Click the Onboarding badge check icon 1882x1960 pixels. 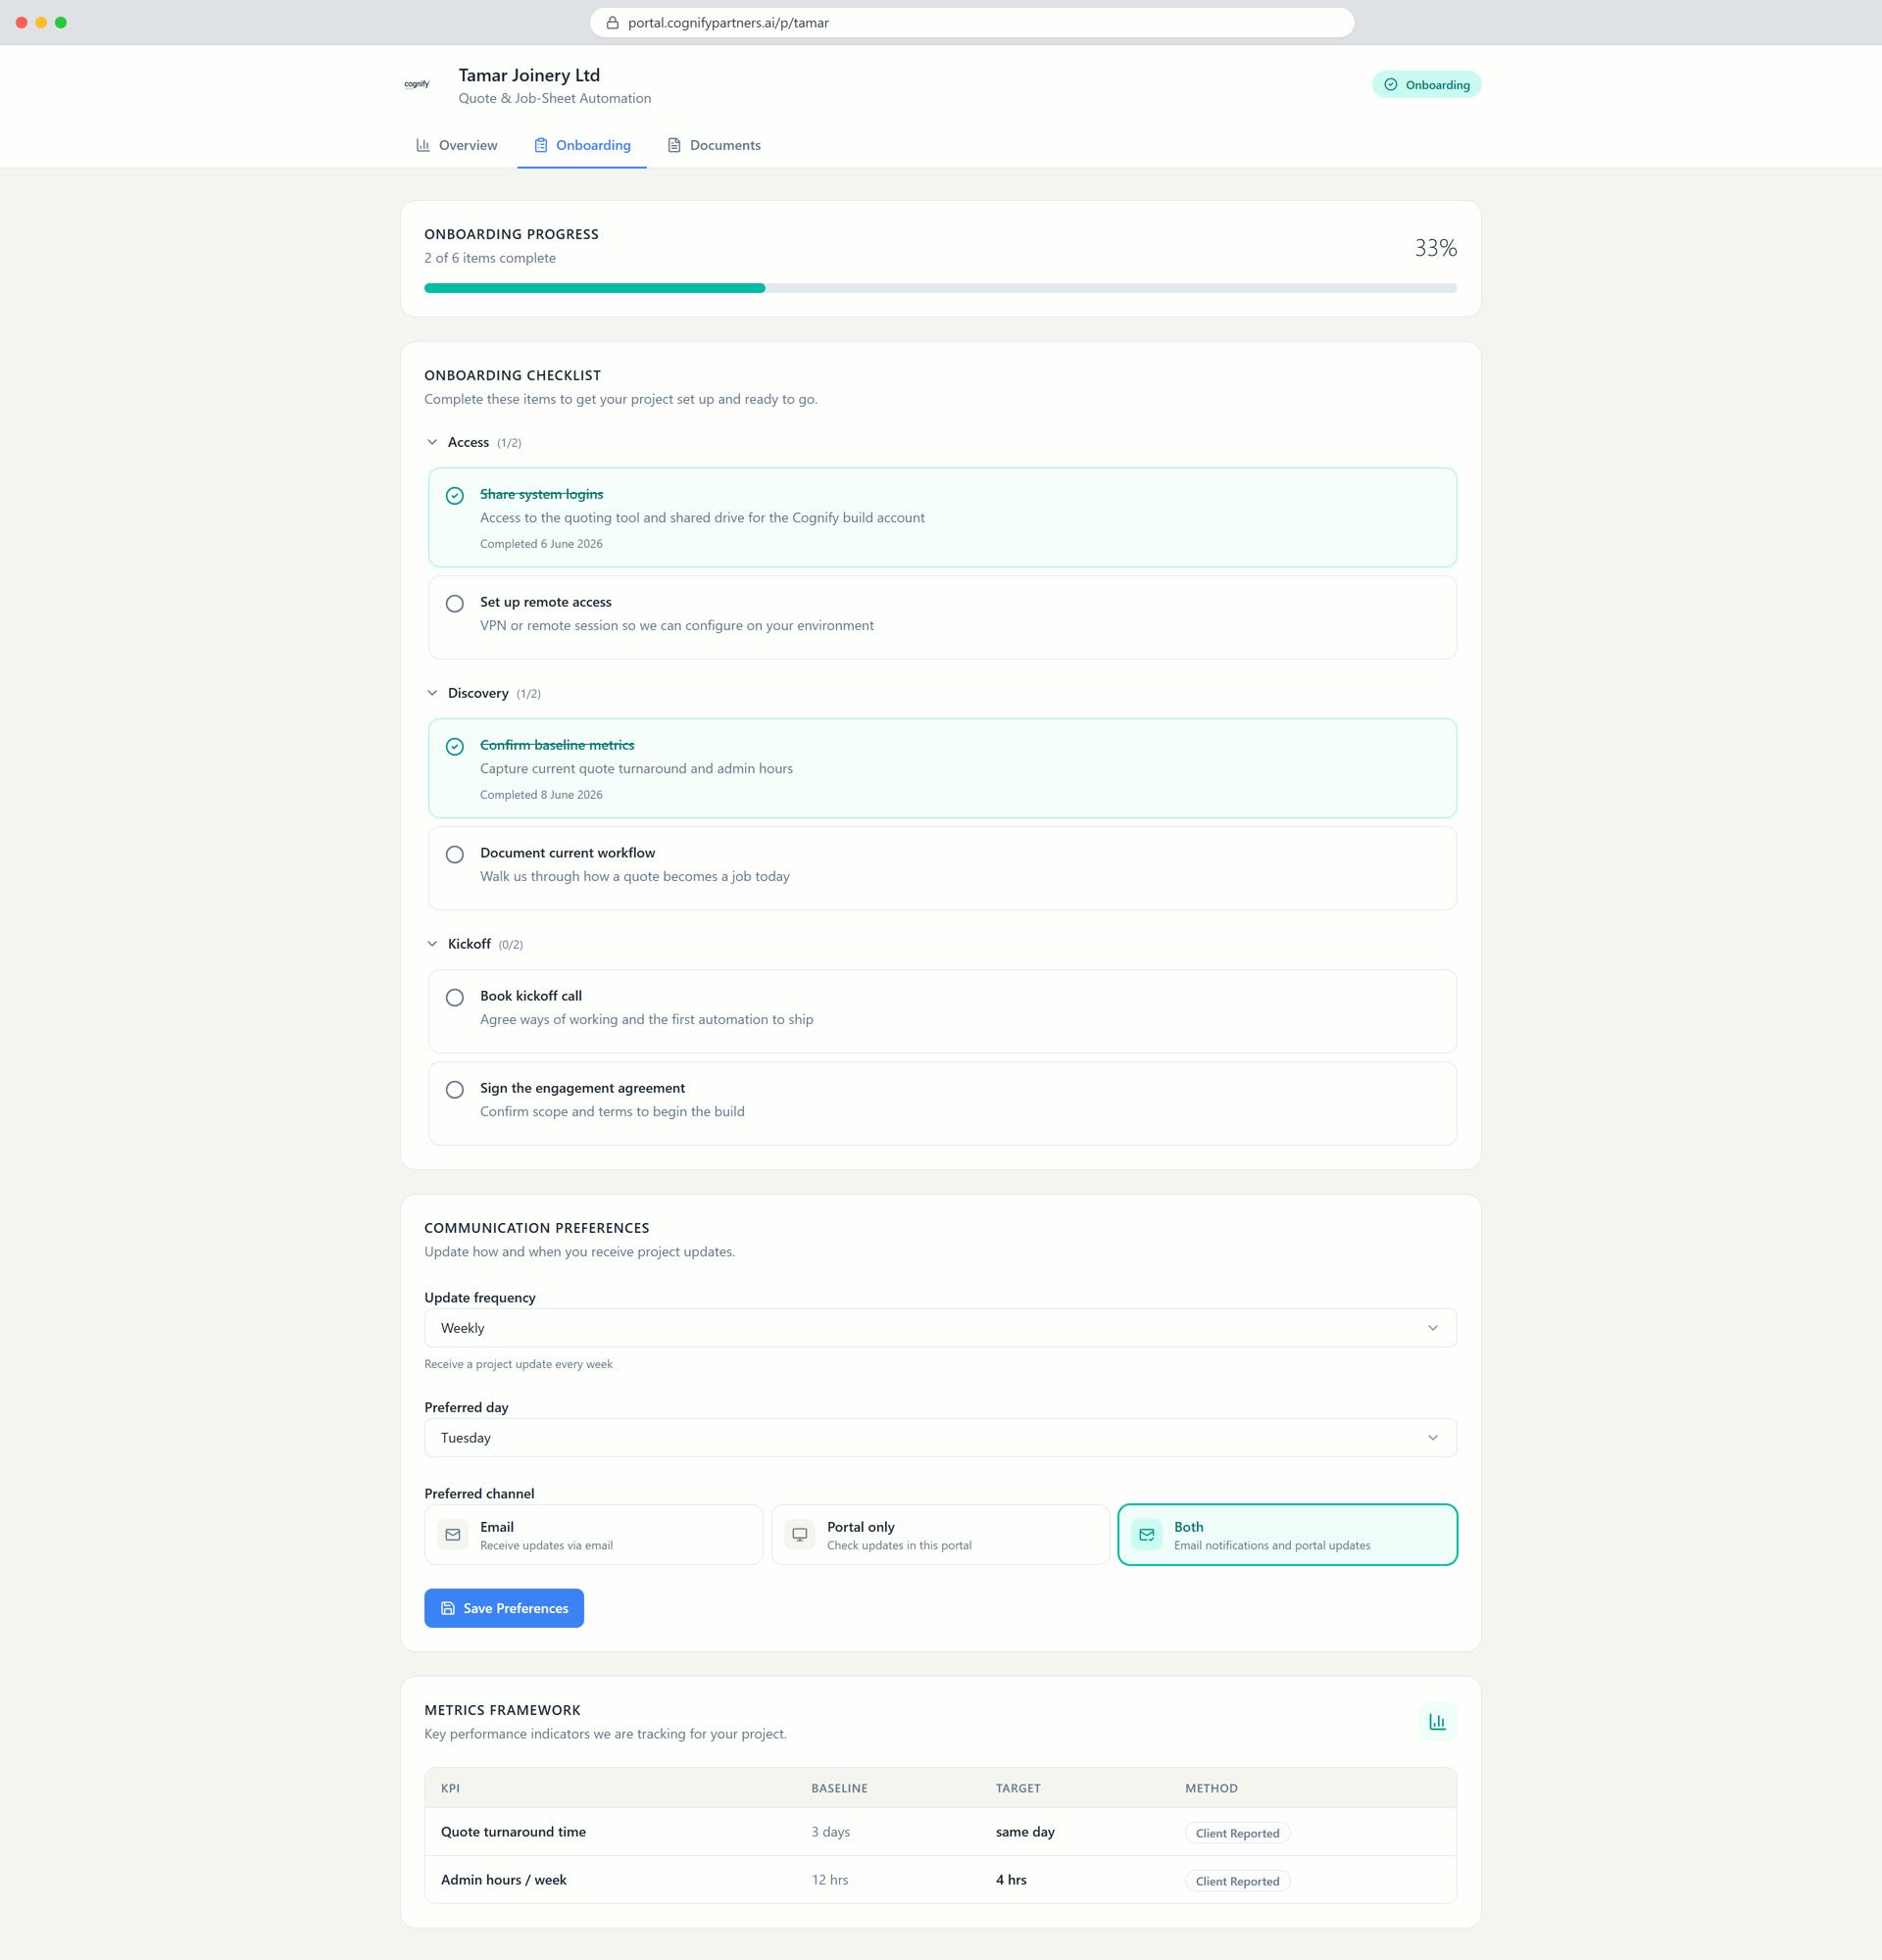point(1391,85)
